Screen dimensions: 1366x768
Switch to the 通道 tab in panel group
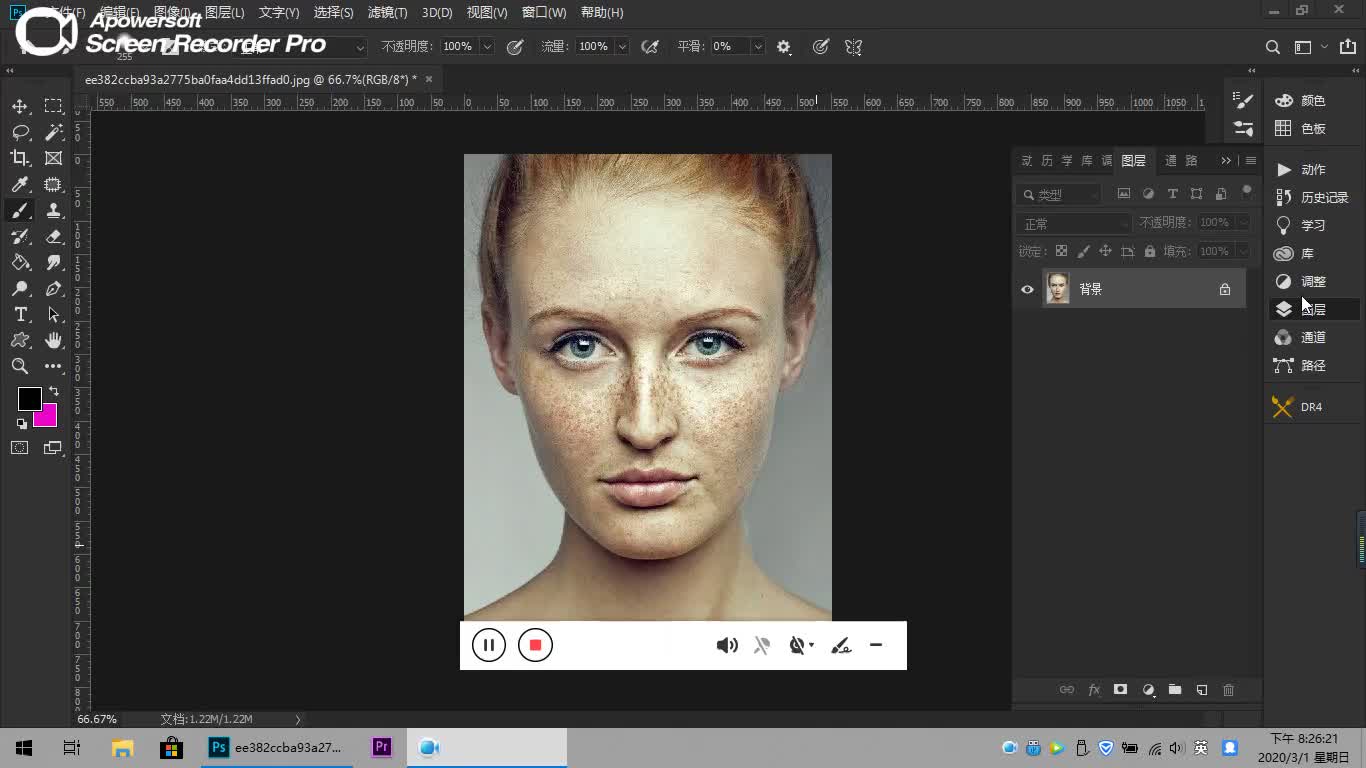(1171, 161)
